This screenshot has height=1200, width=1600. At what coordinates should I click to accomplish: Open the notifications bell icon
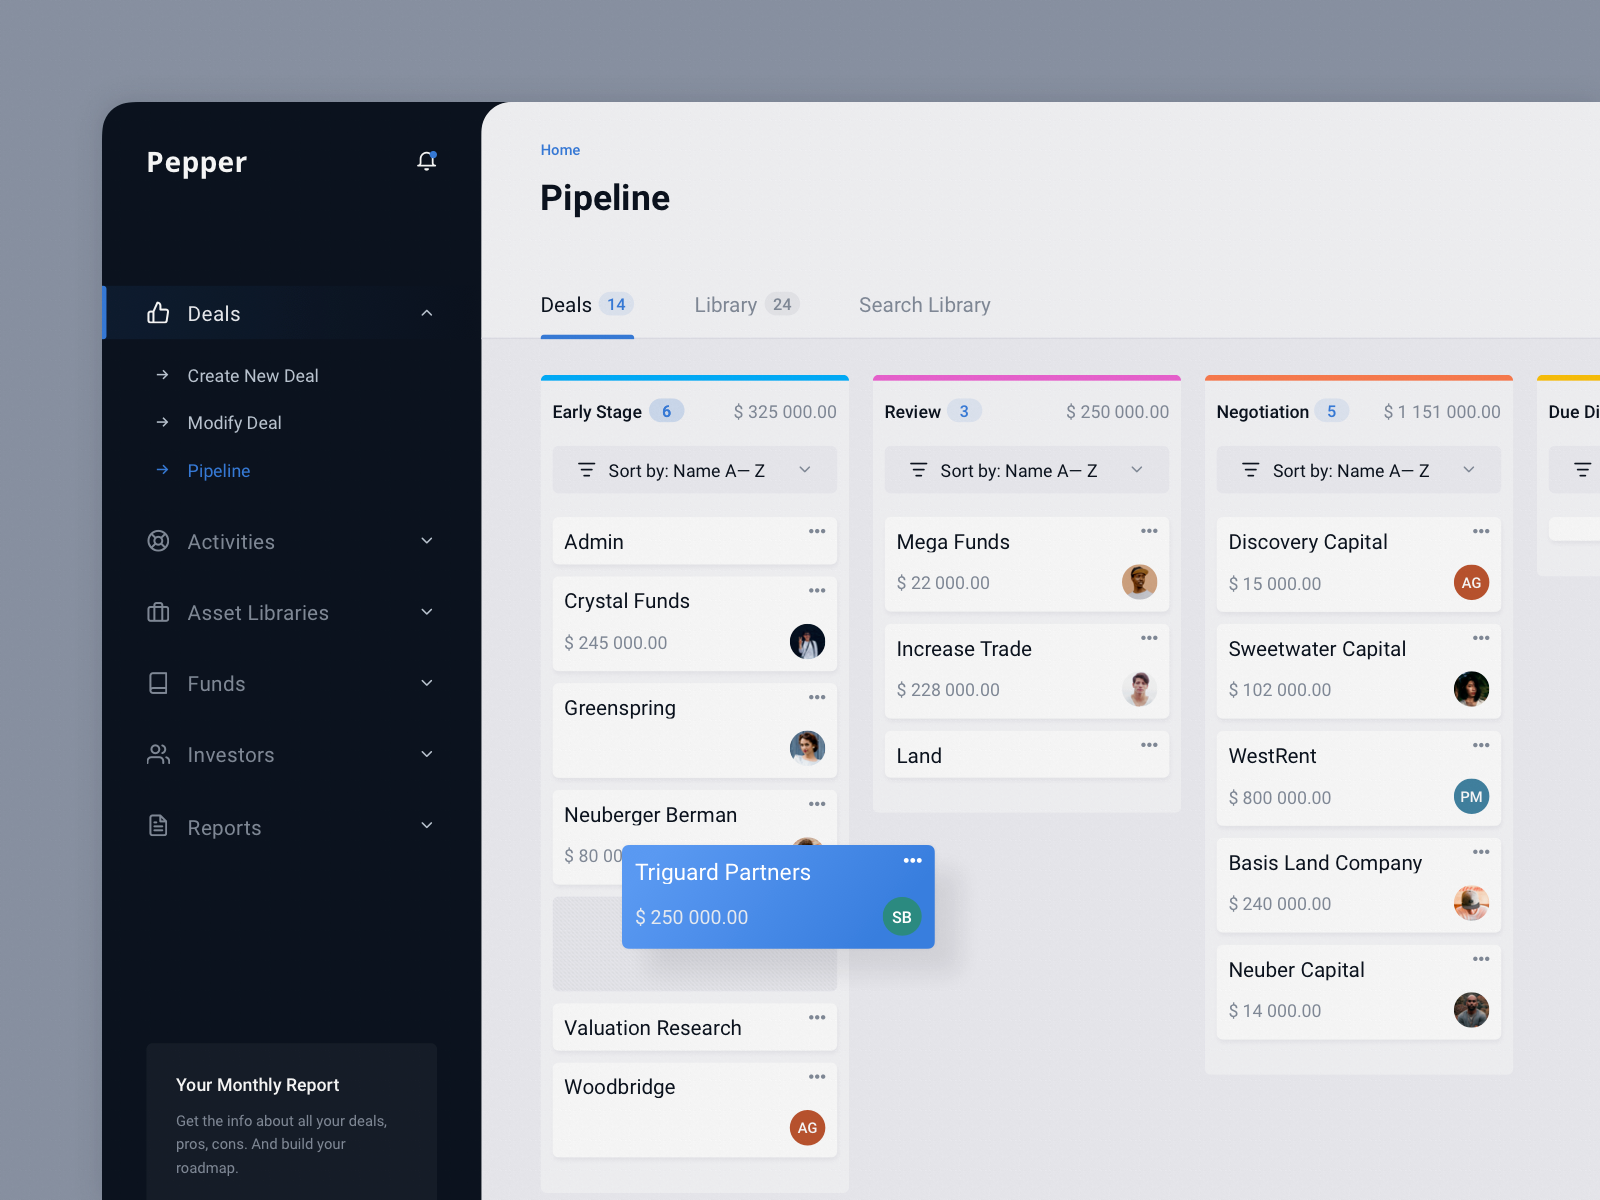pyautogui.click(x=427, y=161)
